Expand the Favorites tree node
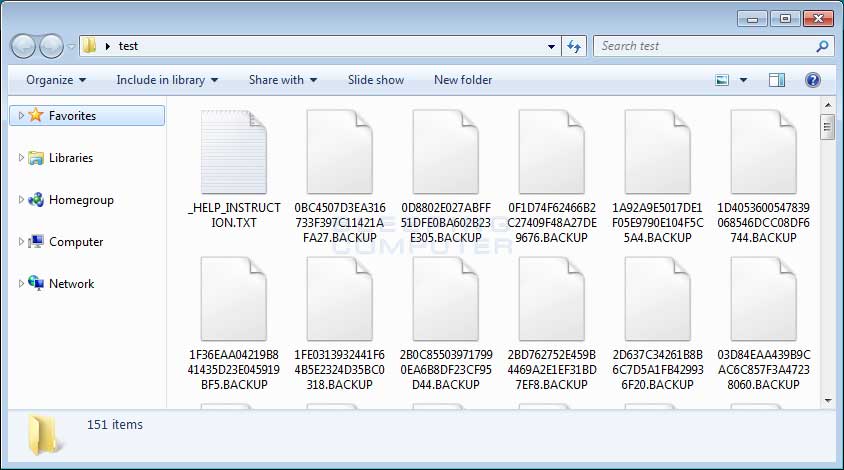This screenshot has height=470, width=844. pyautogui.click(x=21, y=115)
